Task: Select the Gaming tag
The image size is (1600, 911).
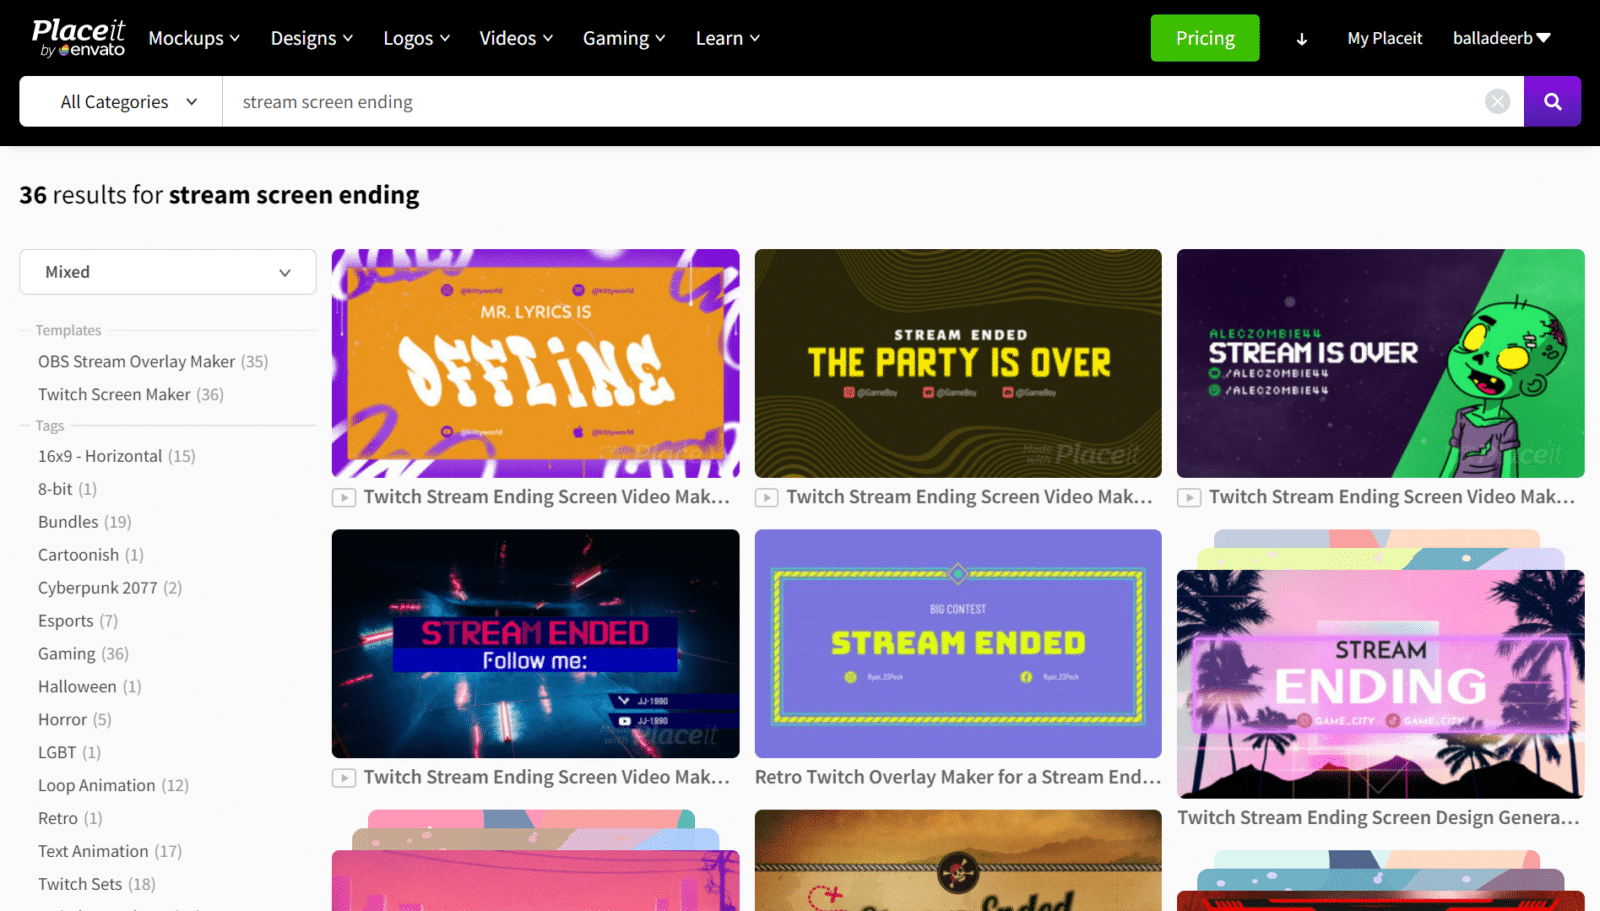Action: [83, 654]
